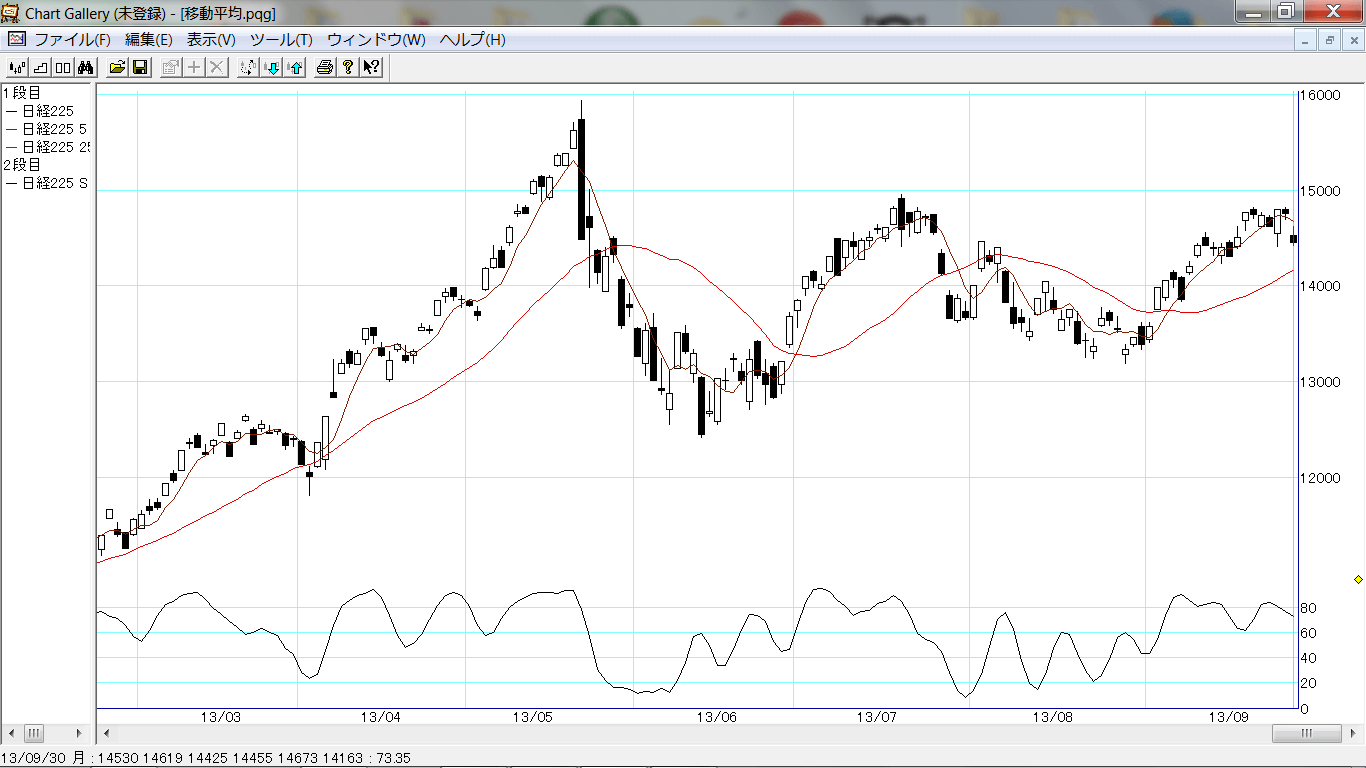Click the 40 oscillator axis label

(1308, 658)
